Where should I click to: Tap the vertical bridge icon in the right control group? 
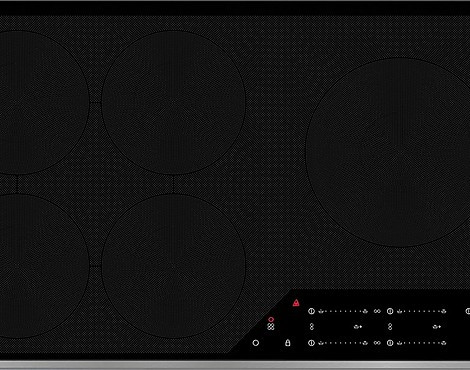click(390, 327)
